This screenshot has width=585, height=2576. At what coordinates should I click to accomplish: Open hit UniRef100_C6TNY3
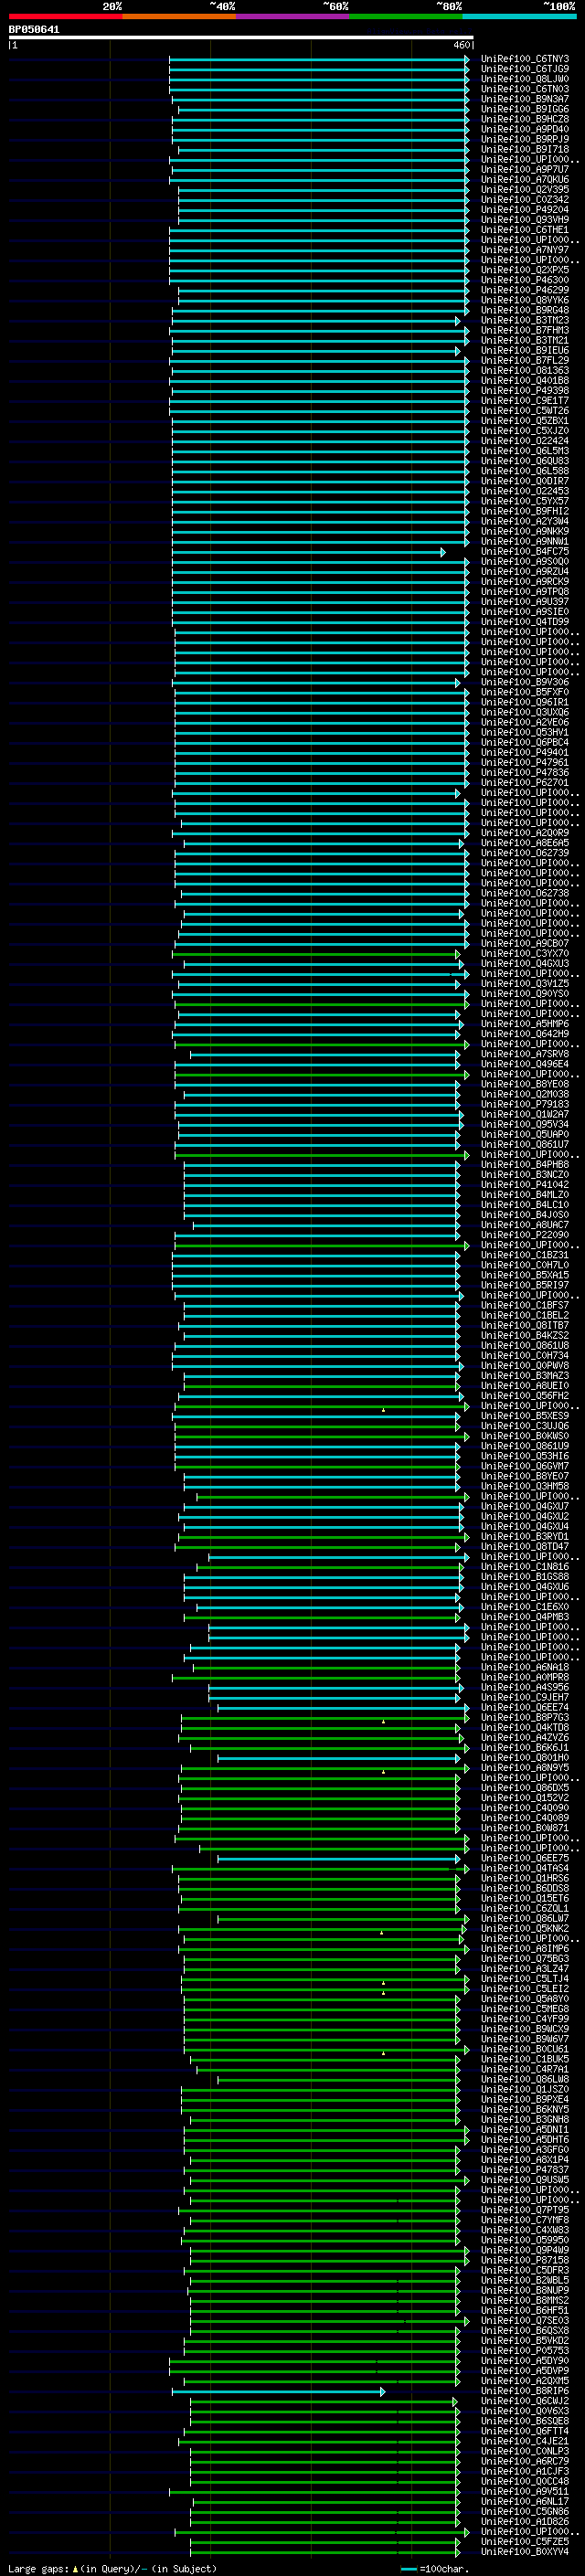(x=525, y=60)
